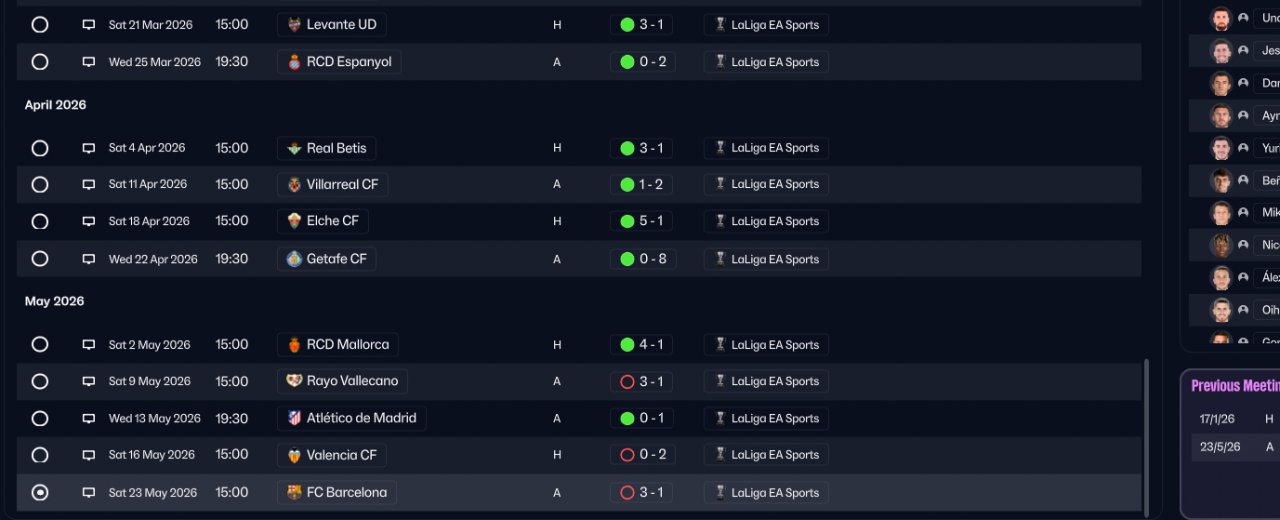The height and width of the screenshot is (520, 1280).
Task: Open LaLiga EA Sports in the Valencia CF row
Action: pos(766,455)
